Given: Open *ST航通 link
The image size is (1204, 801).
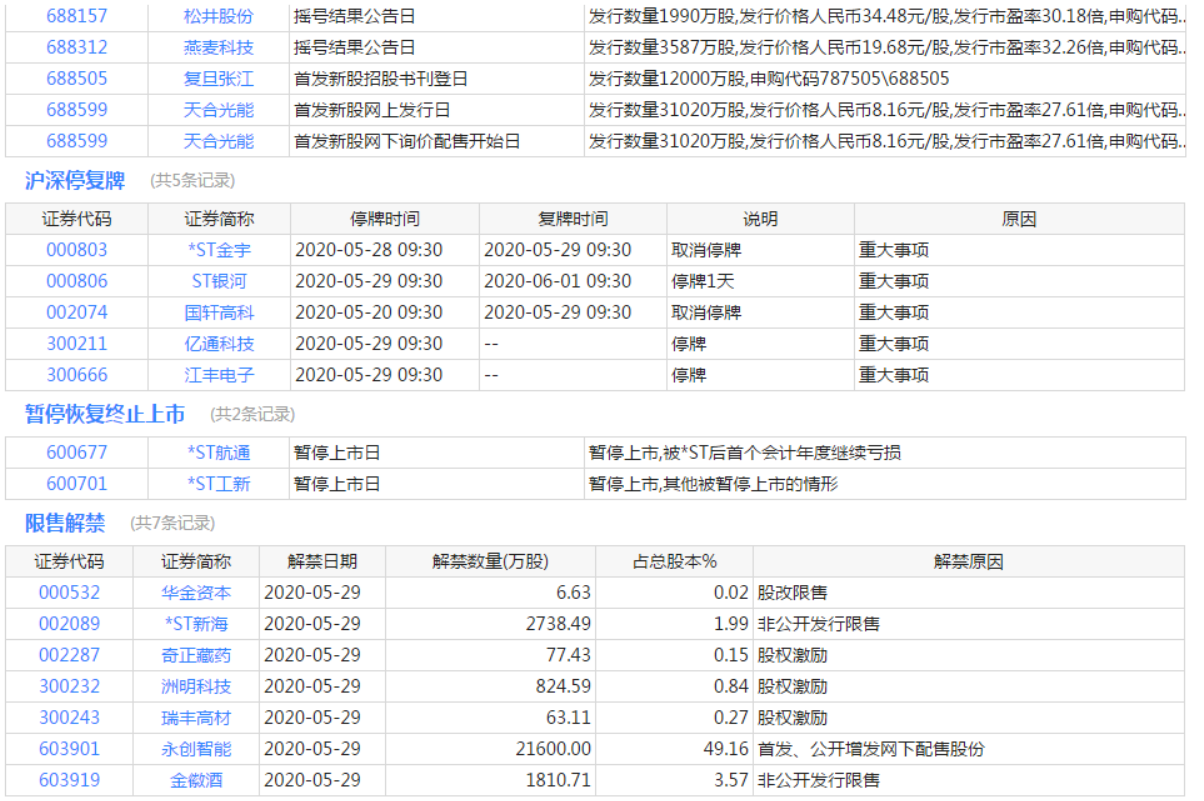Looking at the screenshot, I should [219, 453].
